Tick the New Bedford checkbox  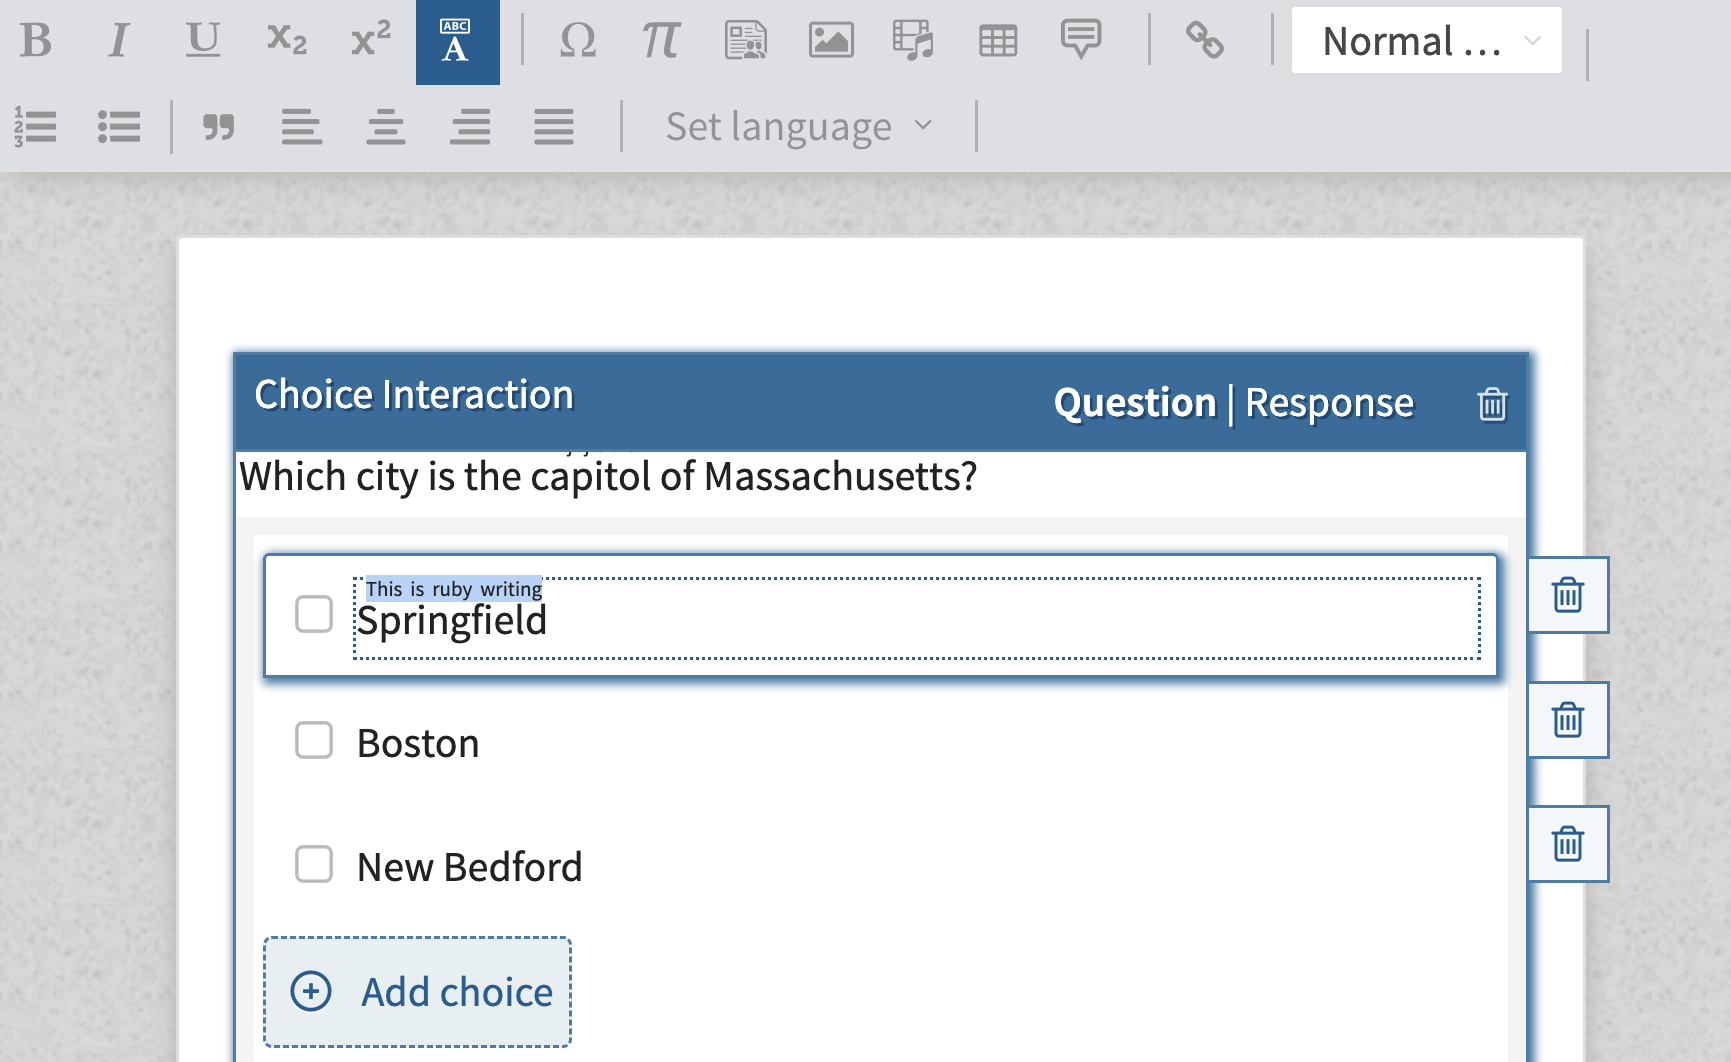(x=314, y=864)
